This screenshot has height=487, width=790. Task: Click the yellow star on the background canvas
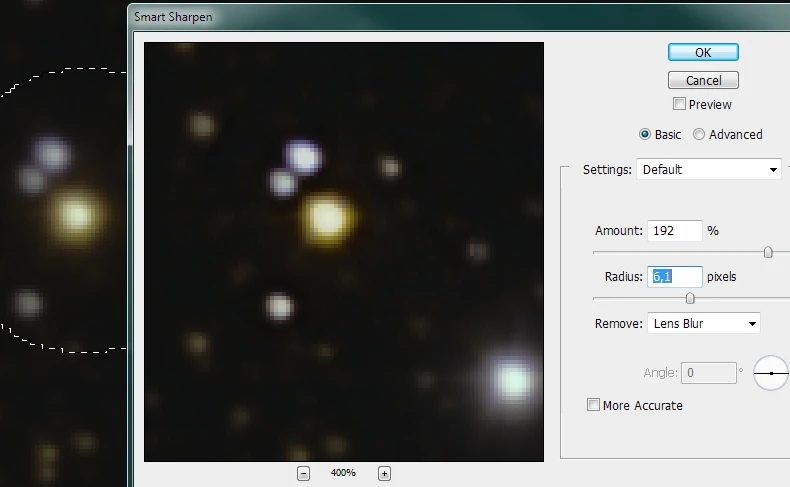click(x=76, y=213)
